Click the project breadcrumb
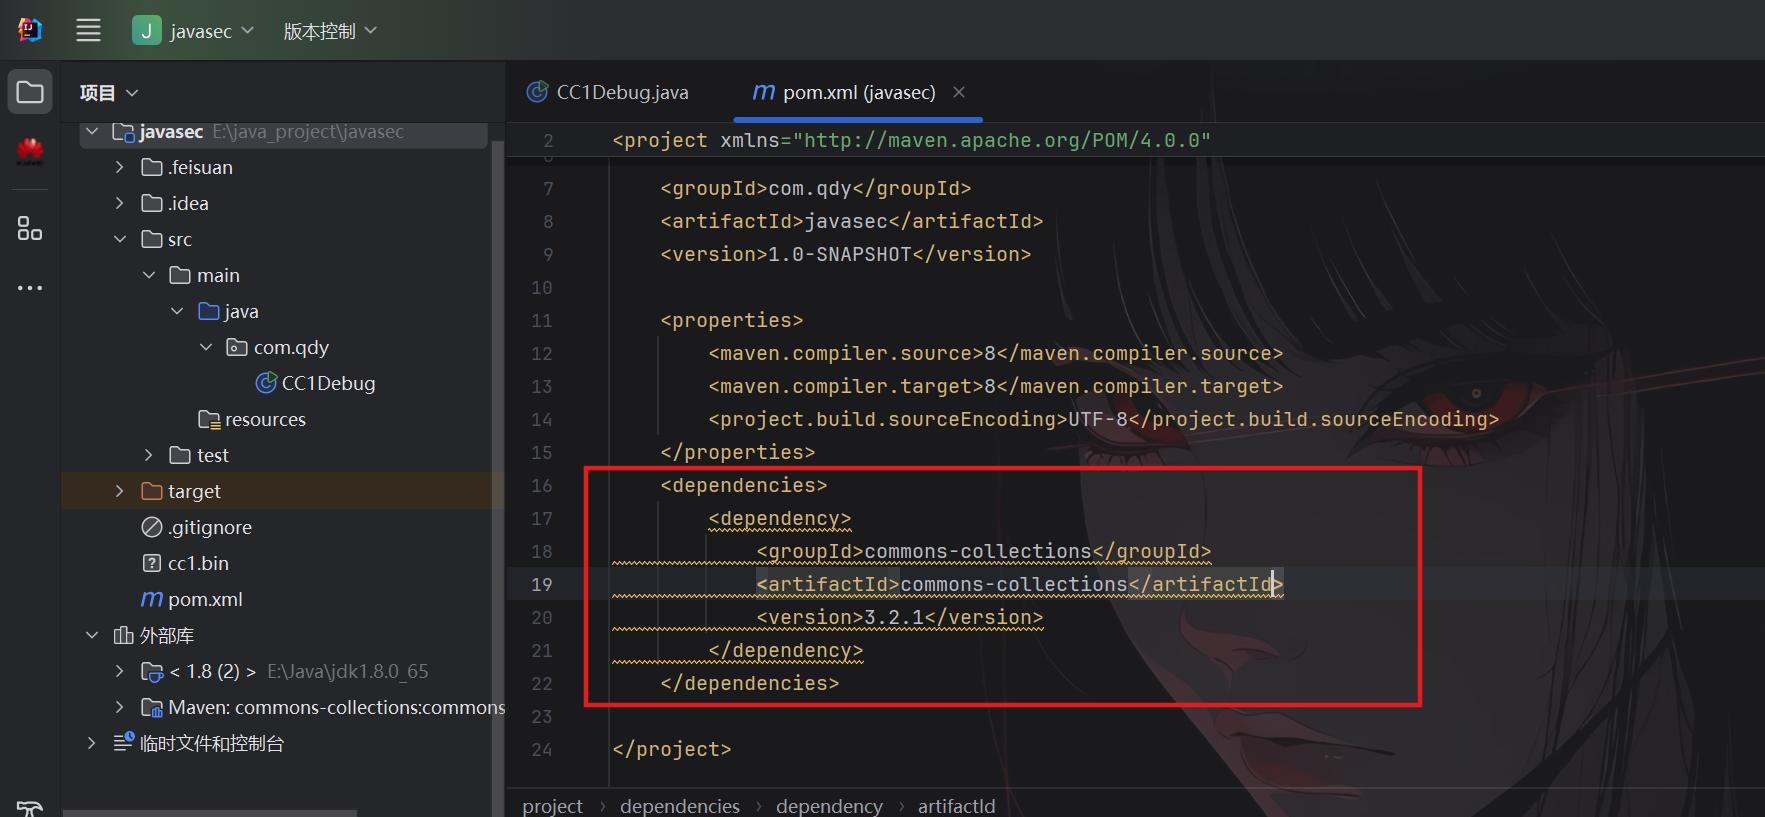Viewport: 1765px width, 817px height. point(552,806)
